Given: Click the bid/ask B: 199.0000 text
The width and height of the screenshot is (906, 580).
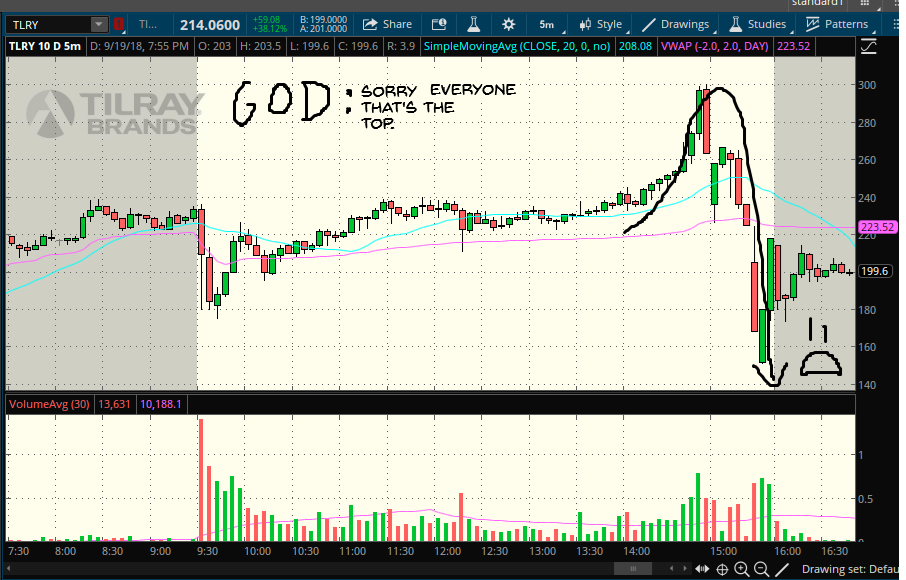Looking at the screenshot, I should pyautogui.click(x=324, y=20).
